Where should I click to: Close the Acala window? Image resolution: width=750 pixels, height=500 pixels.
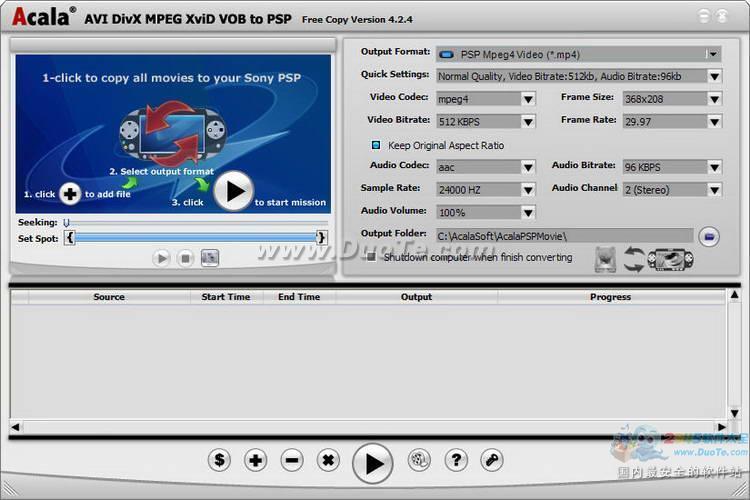[722, 16]
